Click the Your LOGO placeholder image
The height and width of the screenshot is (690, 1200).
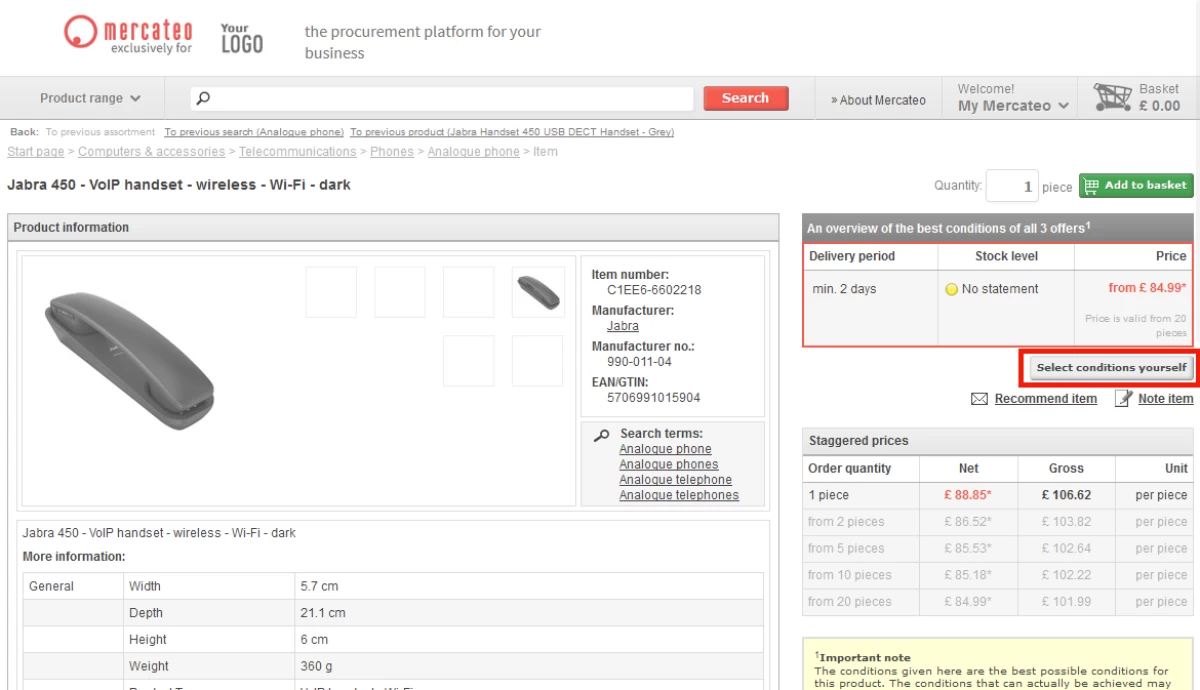(241, 38)
